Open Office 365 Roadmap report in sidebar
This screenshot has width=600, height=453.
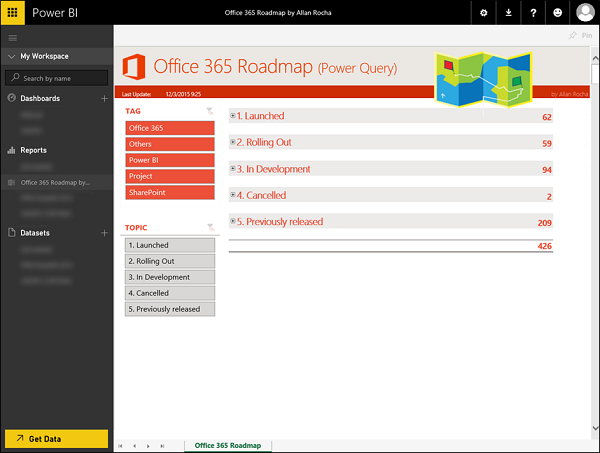tap(55, 183)
